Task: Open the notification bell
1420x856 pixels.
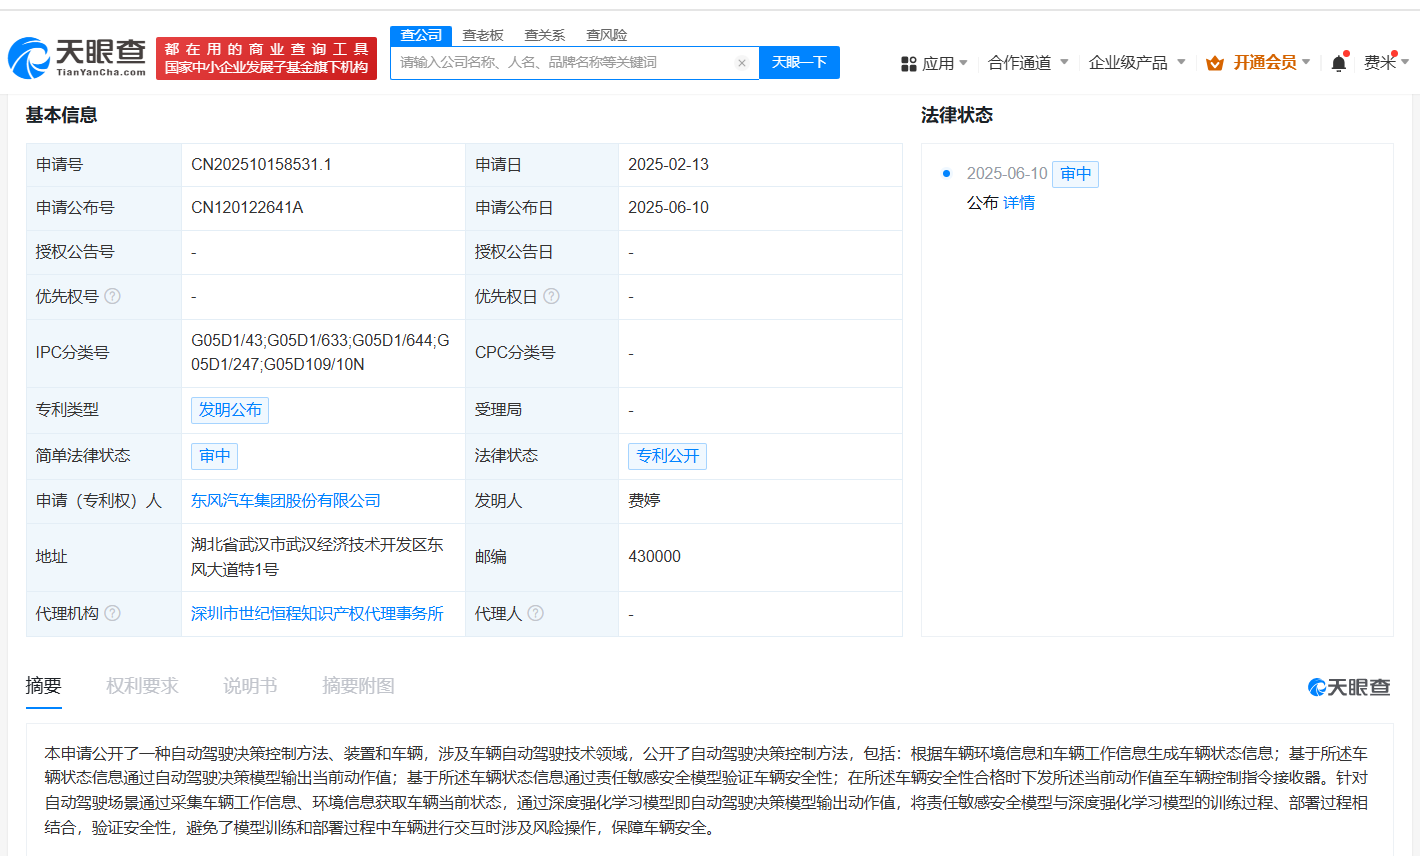Action: click(x=1338, y=63)
